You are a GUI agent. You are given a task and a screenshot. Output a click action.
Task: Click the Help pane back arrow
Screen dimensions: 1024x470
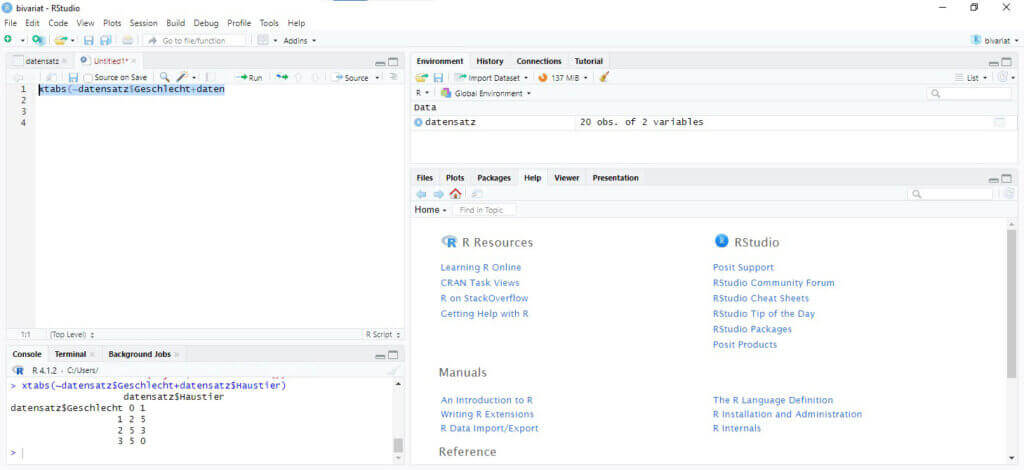coord(421,194)
